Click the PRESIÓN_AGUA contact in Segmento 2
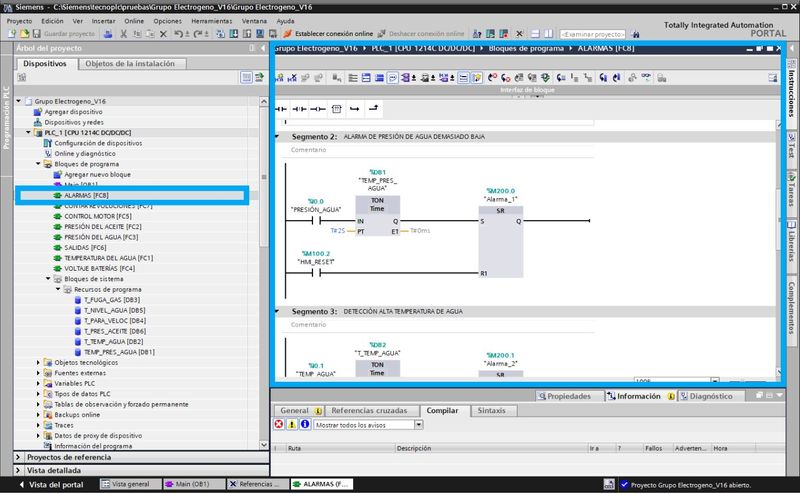Viewport: 800px width, 494px height. tap(316, 220)
